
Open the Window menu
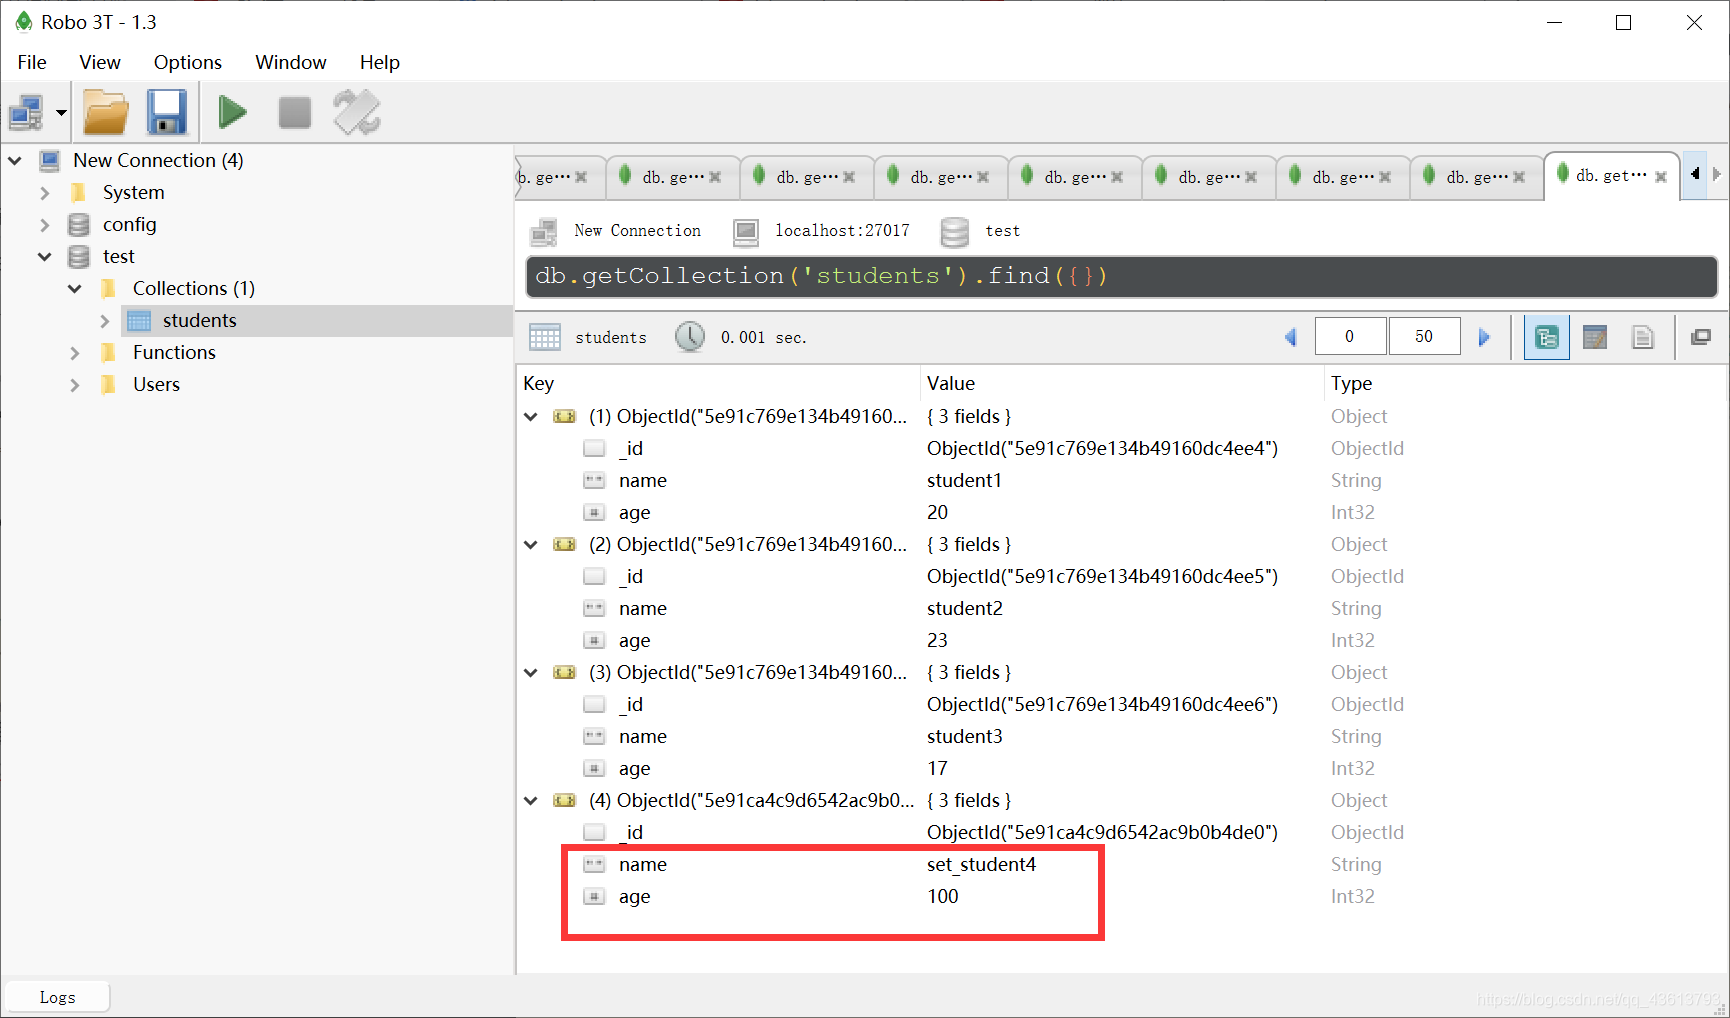[x=291, y=62]
